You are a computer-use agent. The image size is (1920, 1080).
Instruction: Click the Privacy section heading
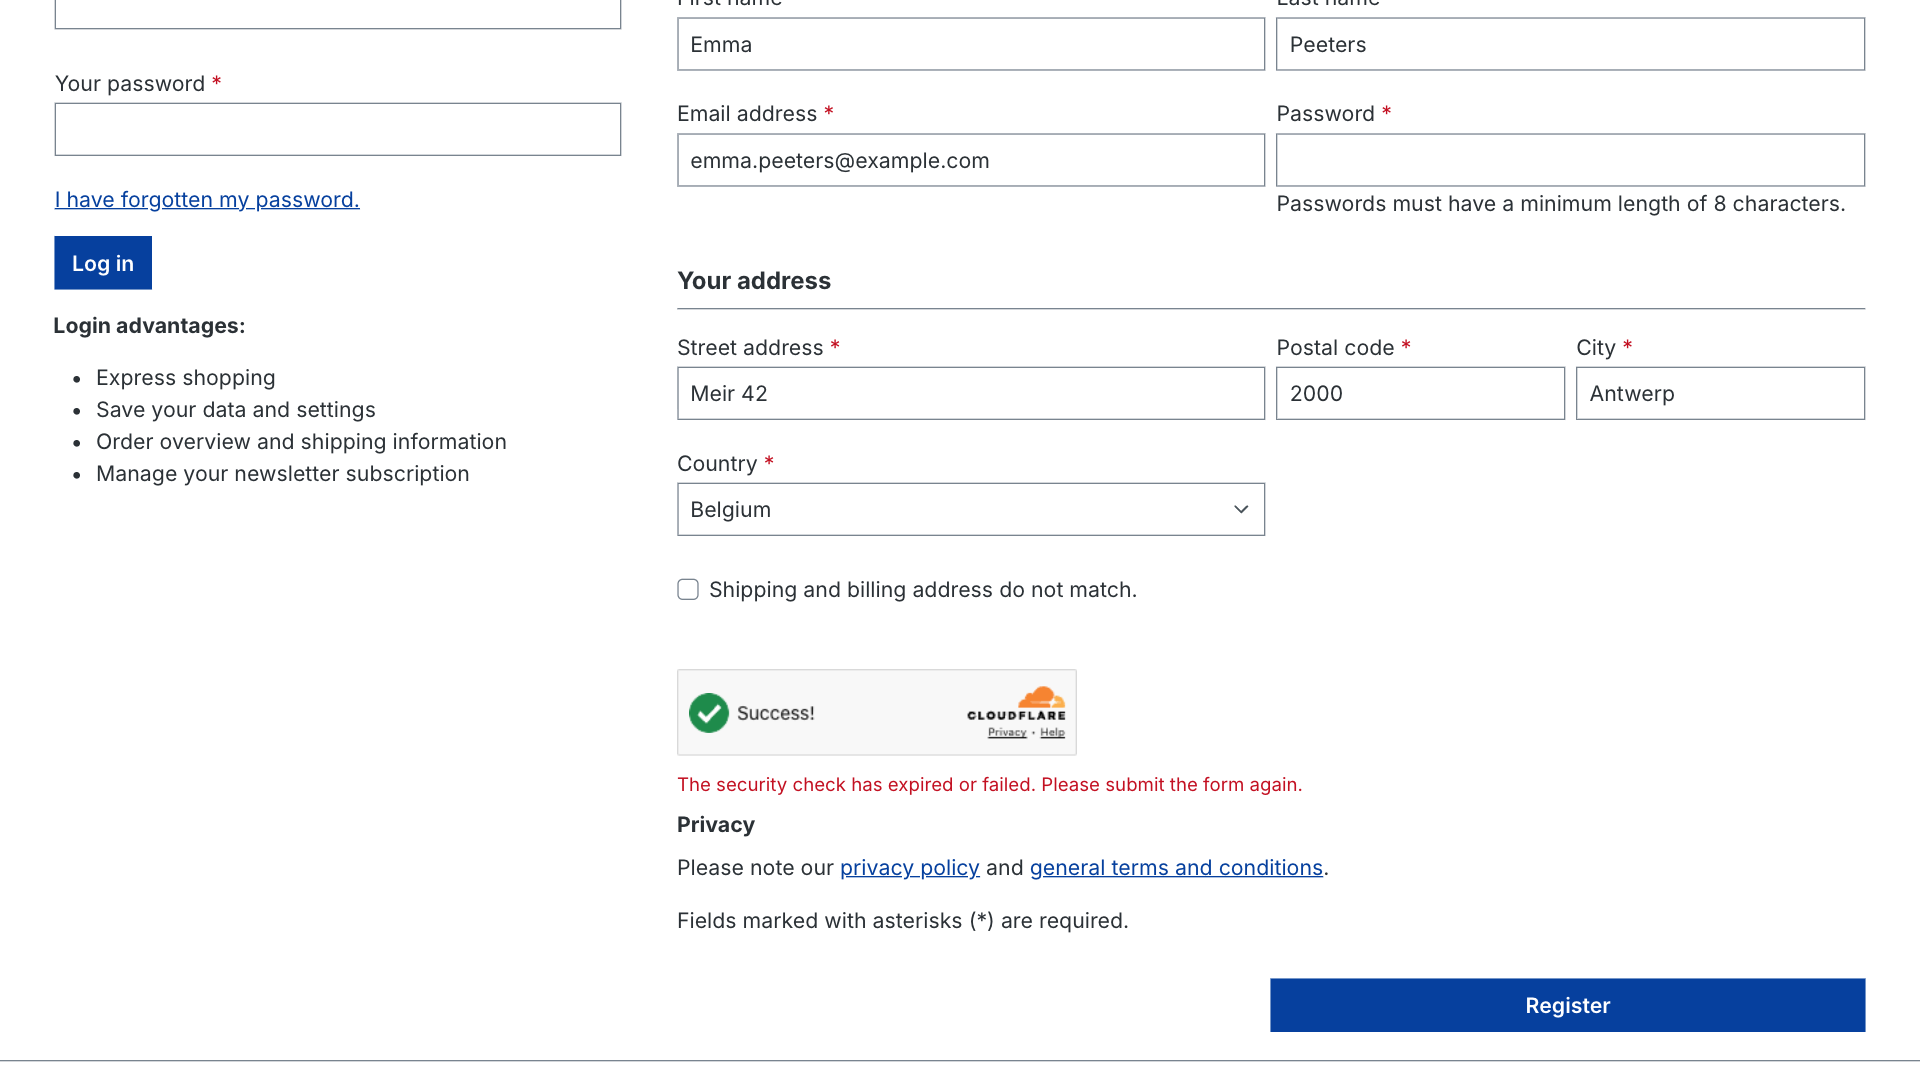click(716, 824)
